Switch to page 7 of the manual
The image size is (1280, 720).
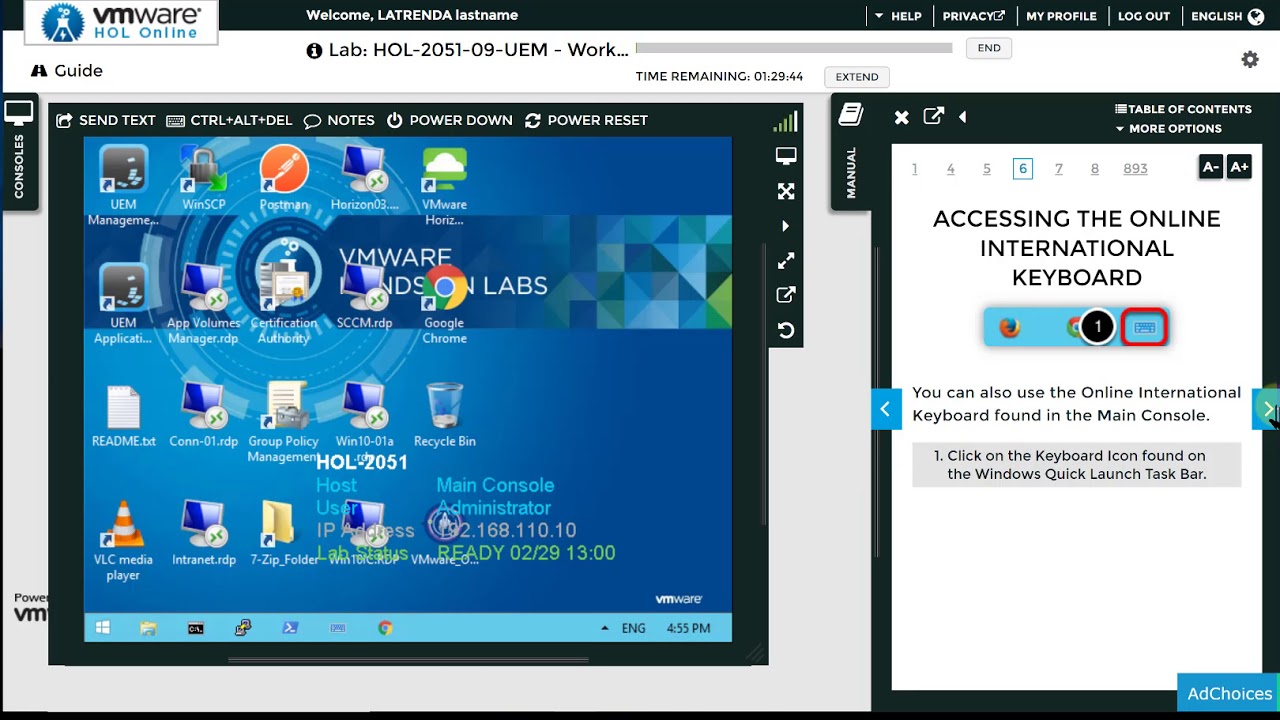(x=1058, y=168)
